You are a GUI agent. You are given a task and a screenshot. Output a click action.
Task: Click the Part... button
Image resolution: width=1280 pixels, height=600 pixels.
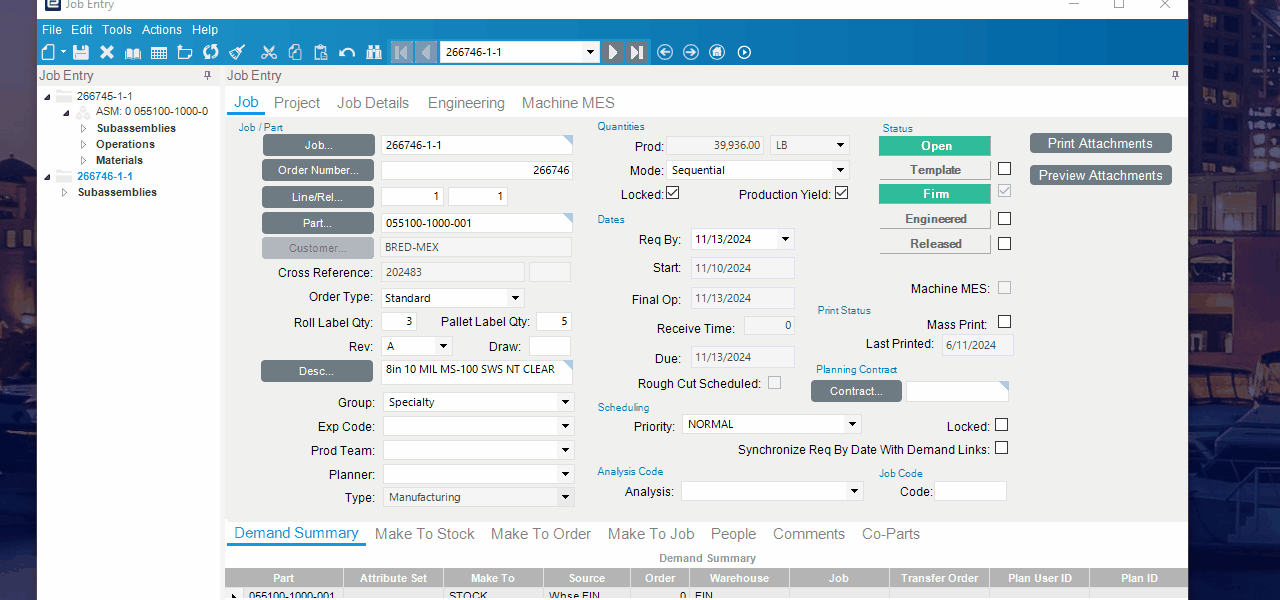pos(319,223)
